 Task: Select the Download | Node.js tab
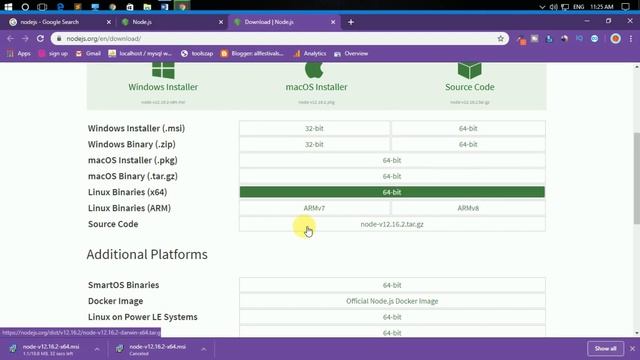pos(284,22)
